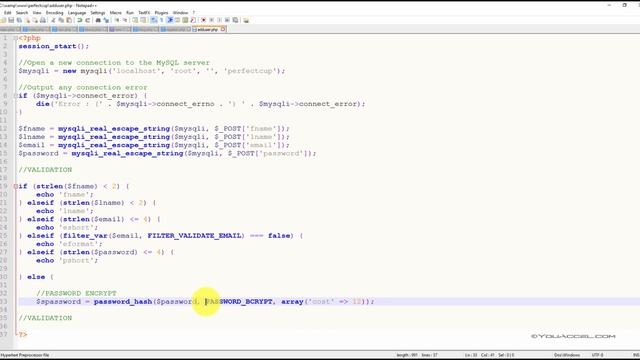Click the Print toolbar icon

click(43, 20)
